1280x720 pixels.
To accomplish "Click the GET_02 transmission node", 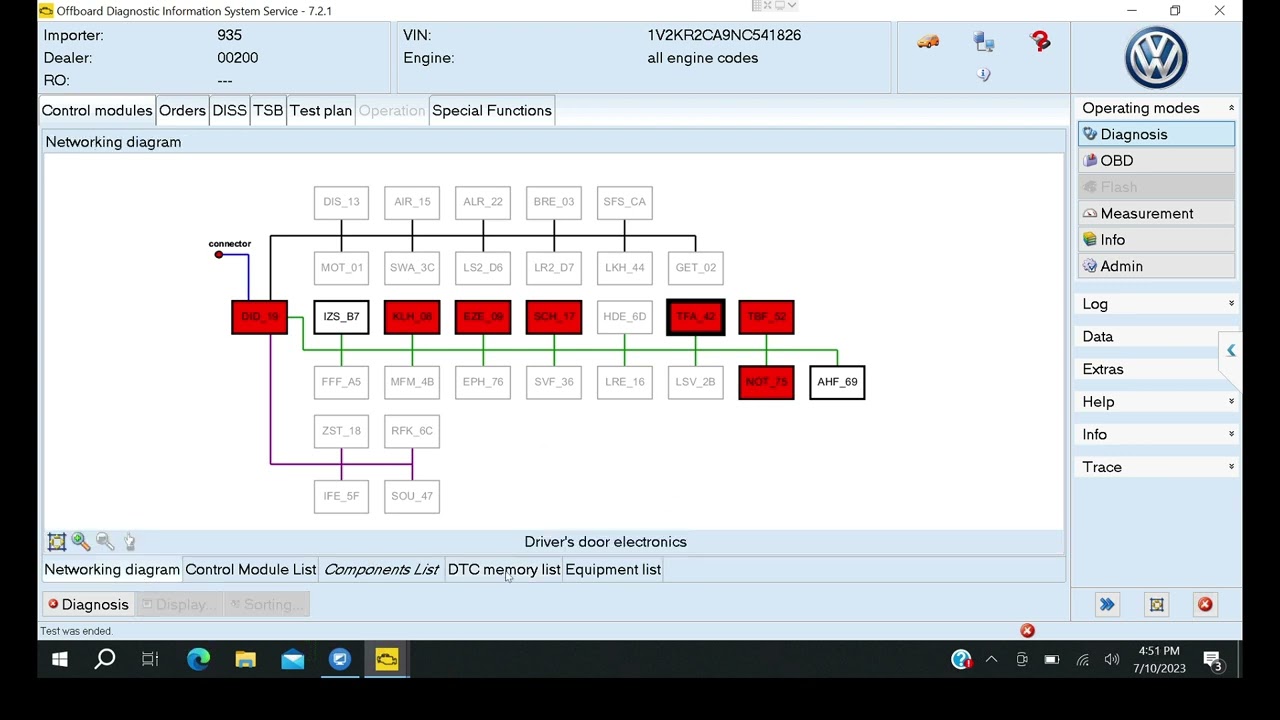I will (x=696, y=268).
